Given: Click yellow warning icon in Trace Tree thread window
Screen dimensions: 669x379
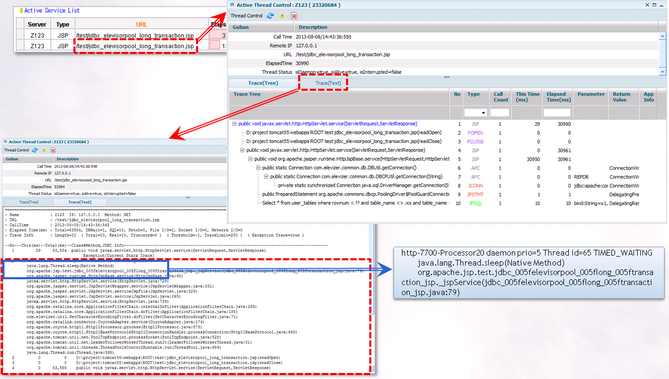Looking at the screenshot, I should pyautogui.click(x=282, y=16).
